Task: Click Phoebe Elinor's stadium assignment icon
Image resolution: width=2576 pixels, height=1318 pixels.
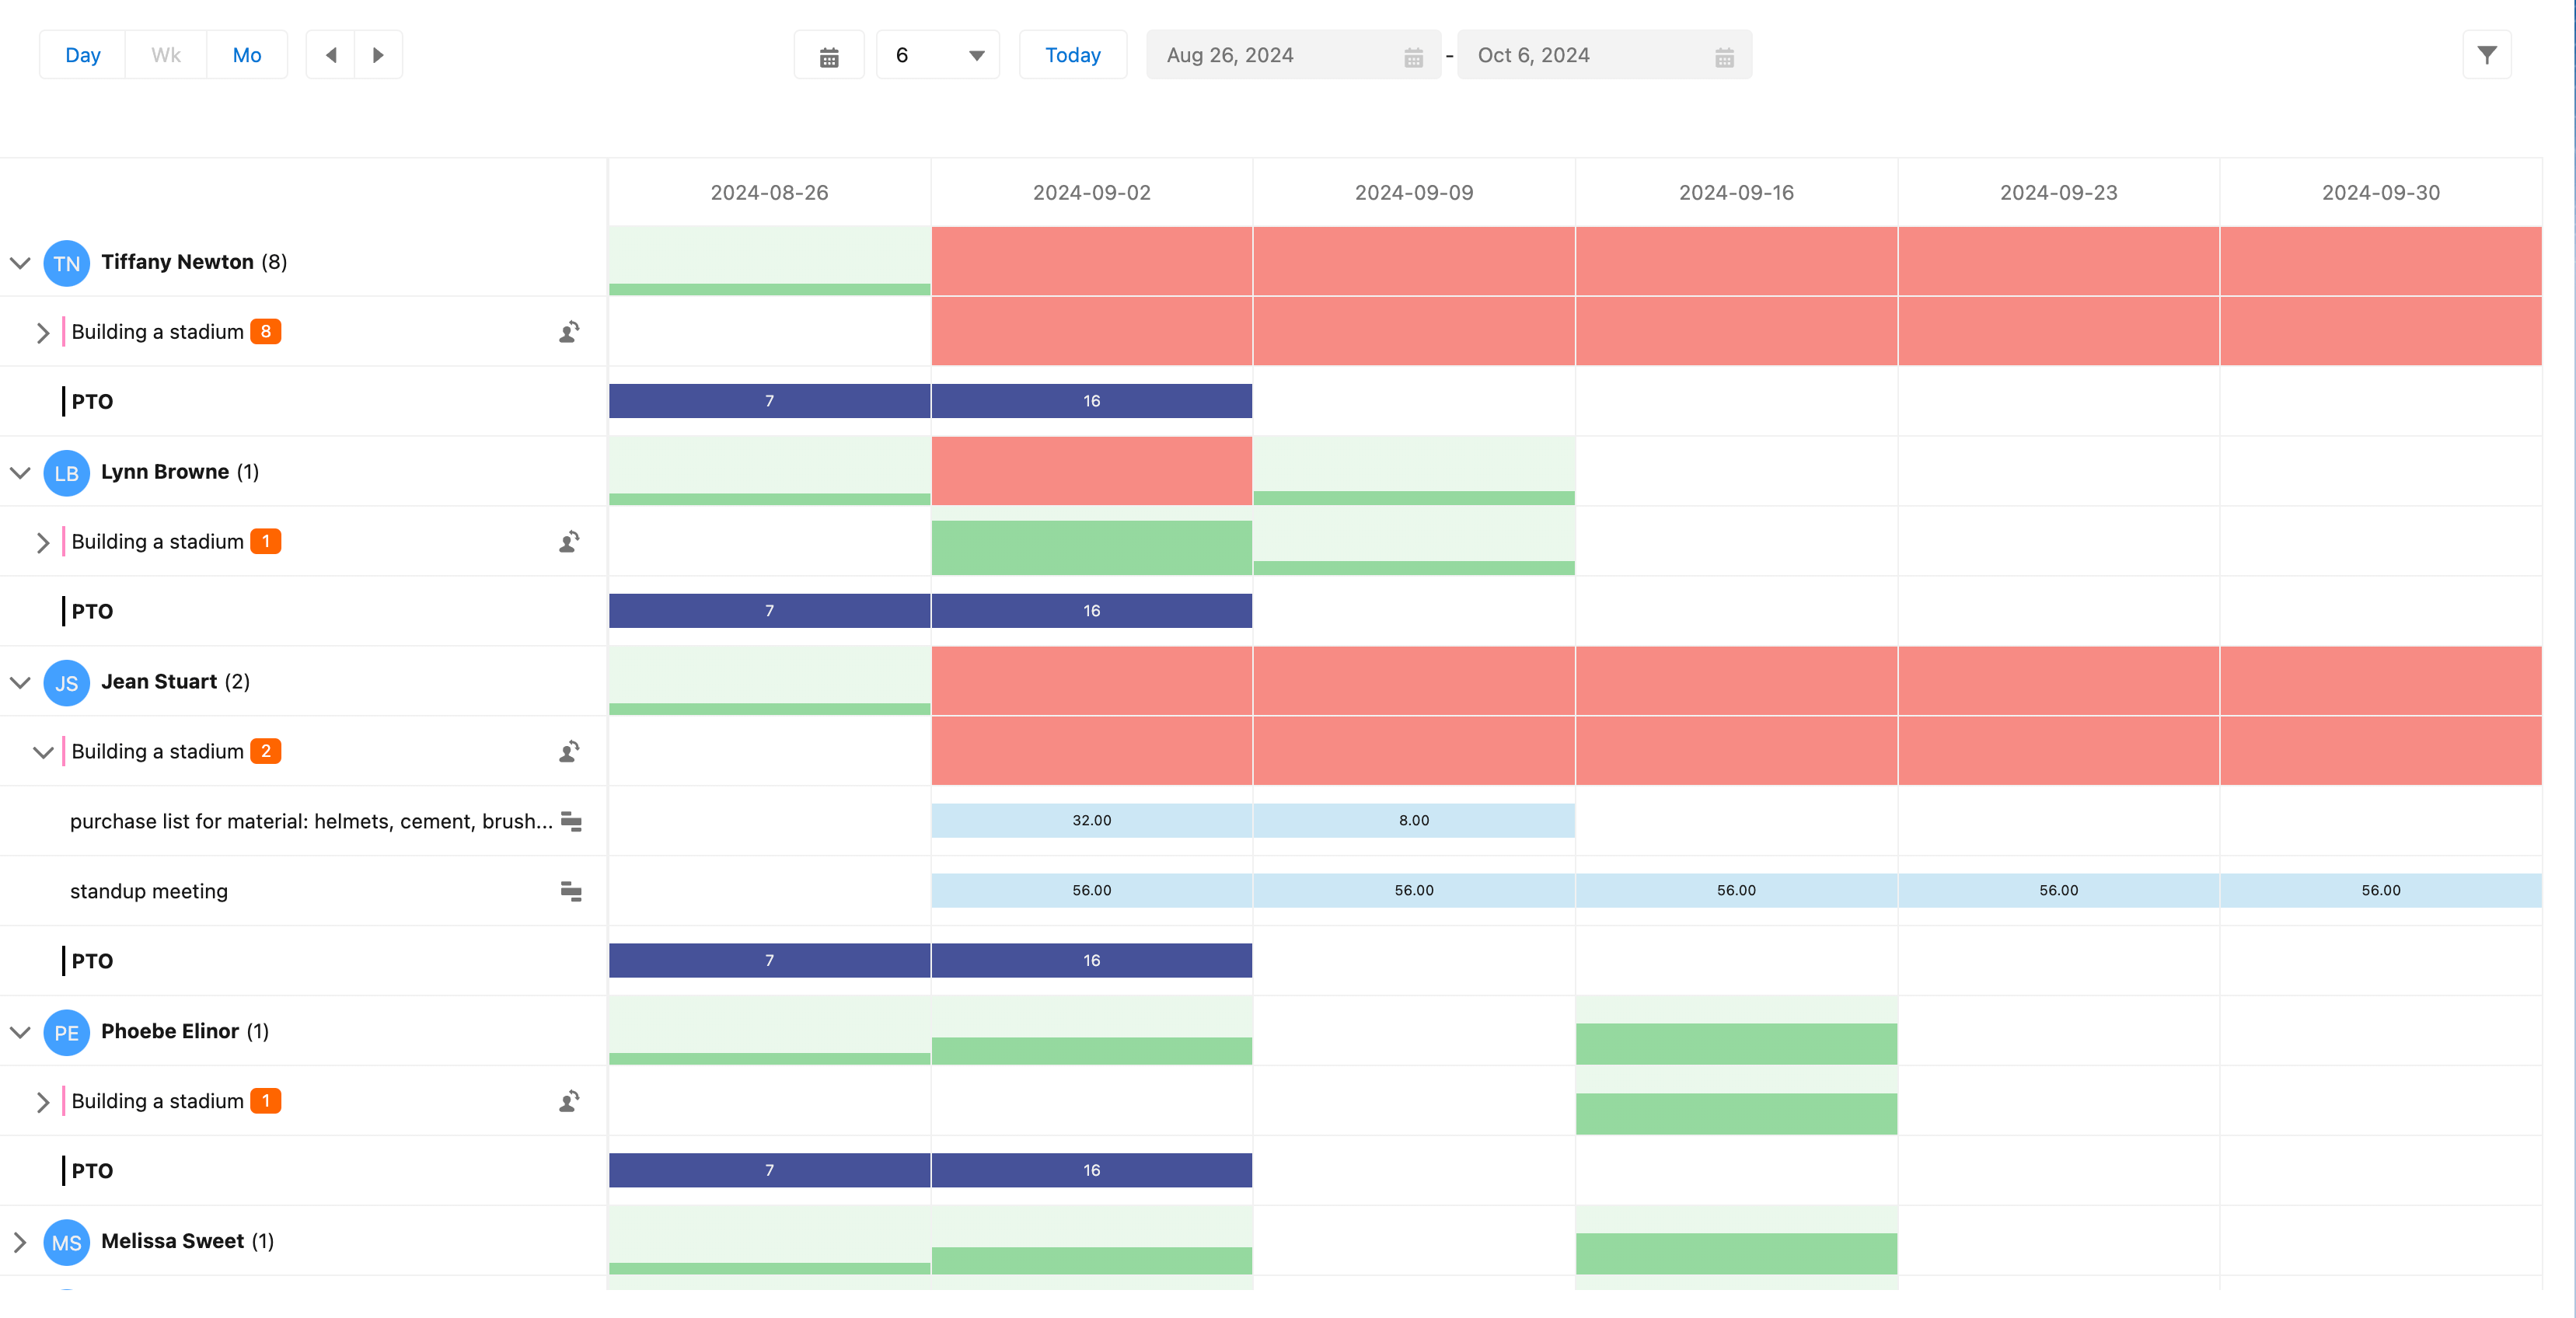Action: (570, 1102)
